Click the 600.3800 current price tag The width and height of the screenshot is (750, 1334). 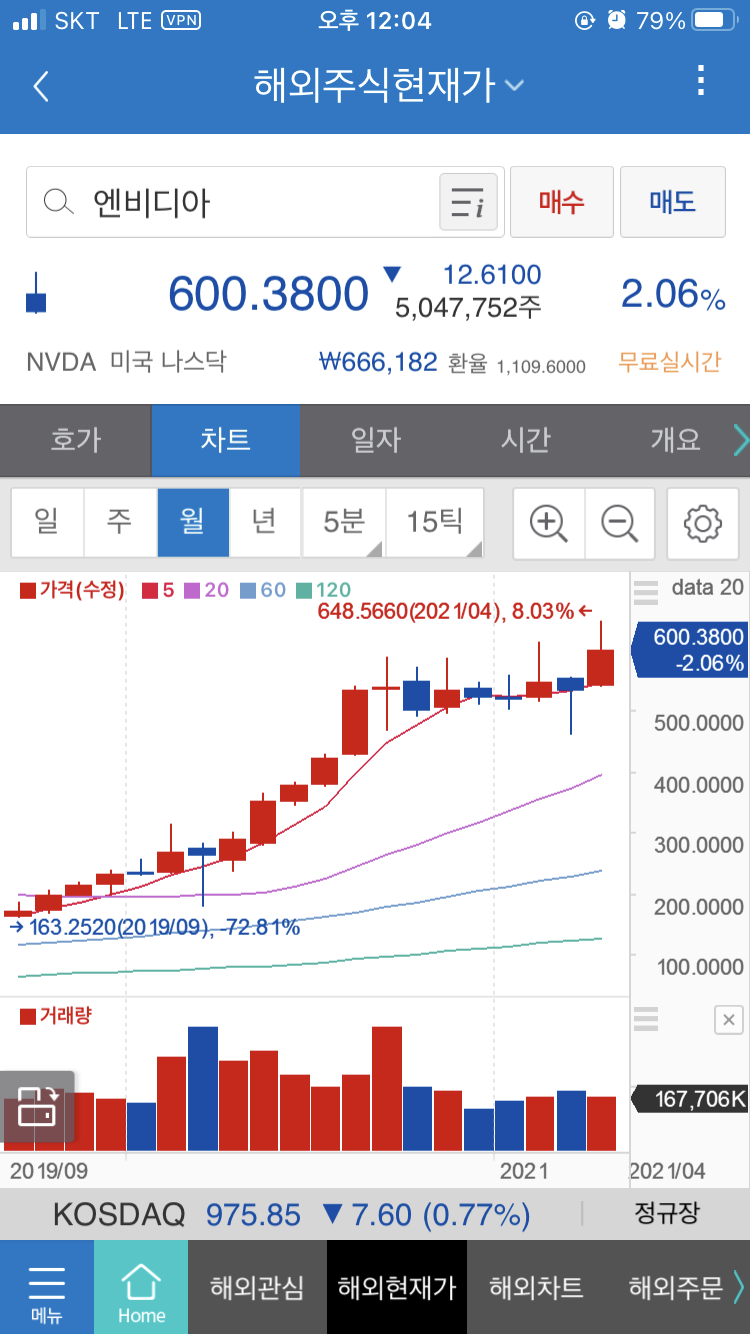690,650
